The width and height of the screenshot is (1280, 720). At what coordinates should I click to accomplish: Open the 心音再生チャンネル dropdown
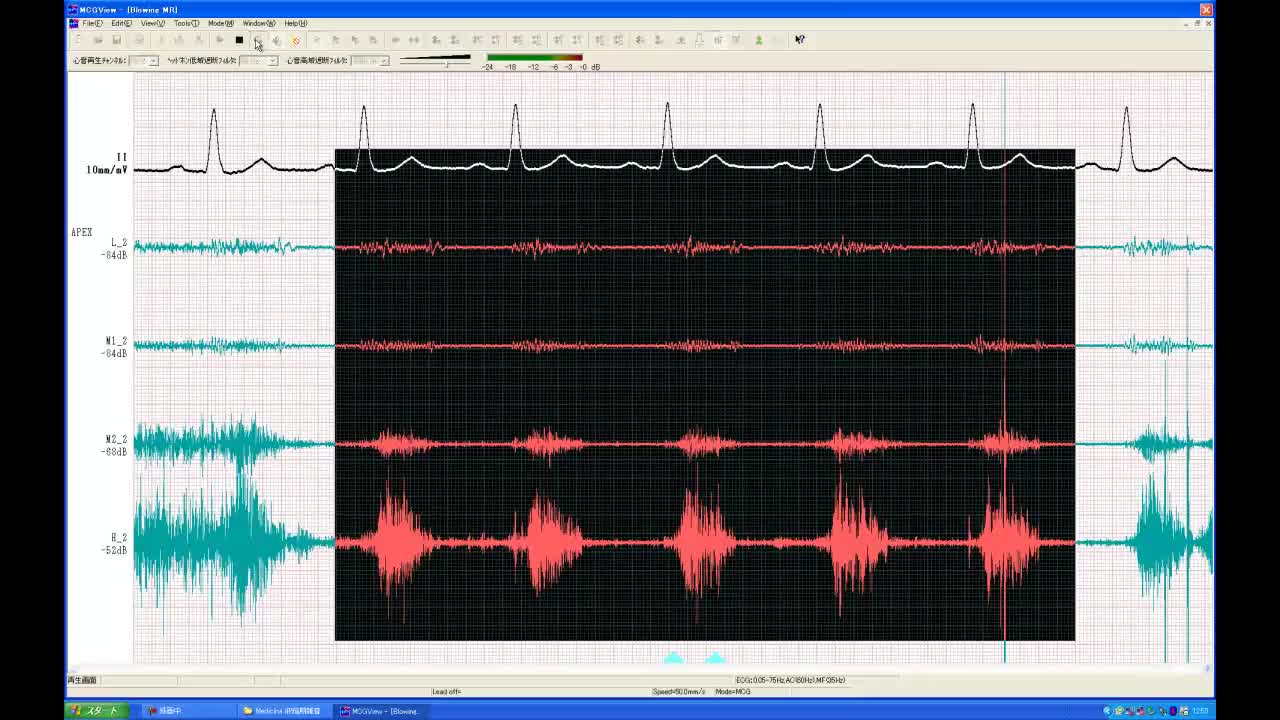point(153,61)
